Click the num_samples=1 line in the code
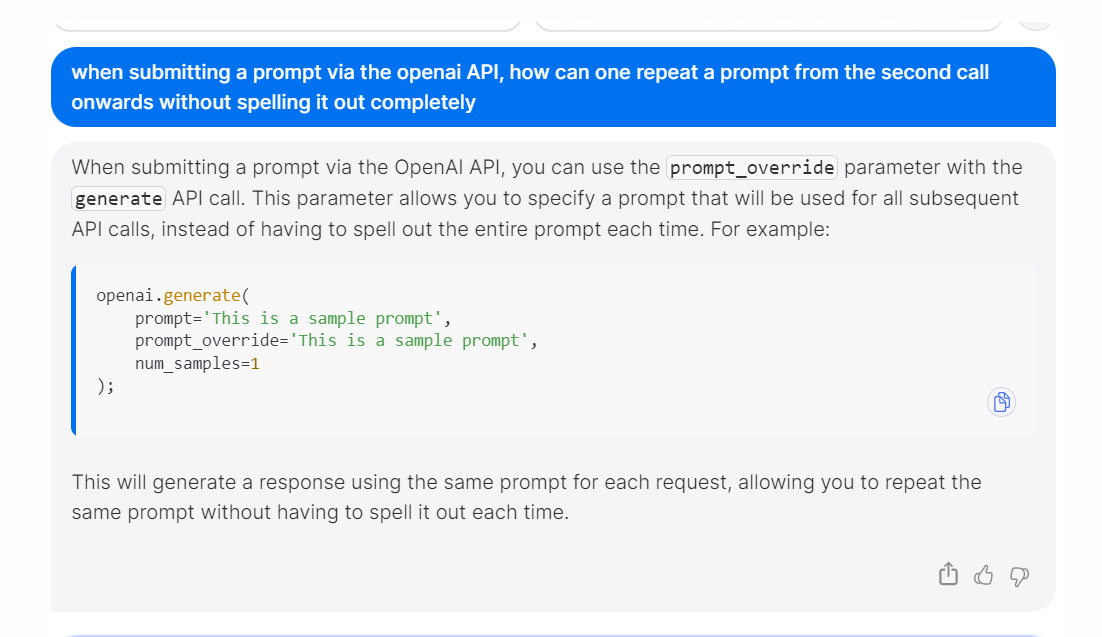 [x=197, y=363]
